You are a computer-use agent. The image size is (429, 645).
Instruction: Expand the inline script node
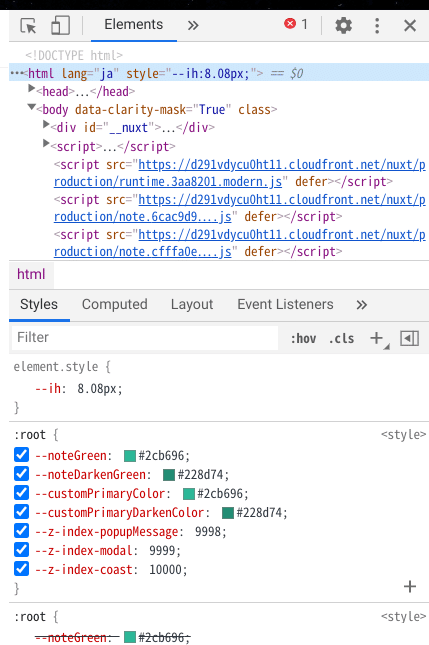point(46,144)
